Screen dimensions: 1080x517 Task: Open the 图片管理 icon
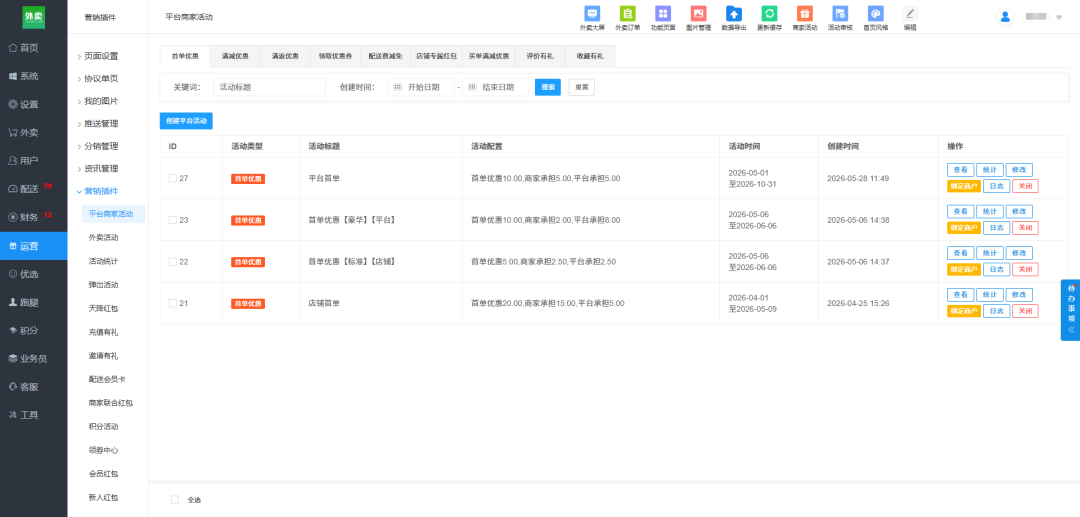click(x=698, y=13)
